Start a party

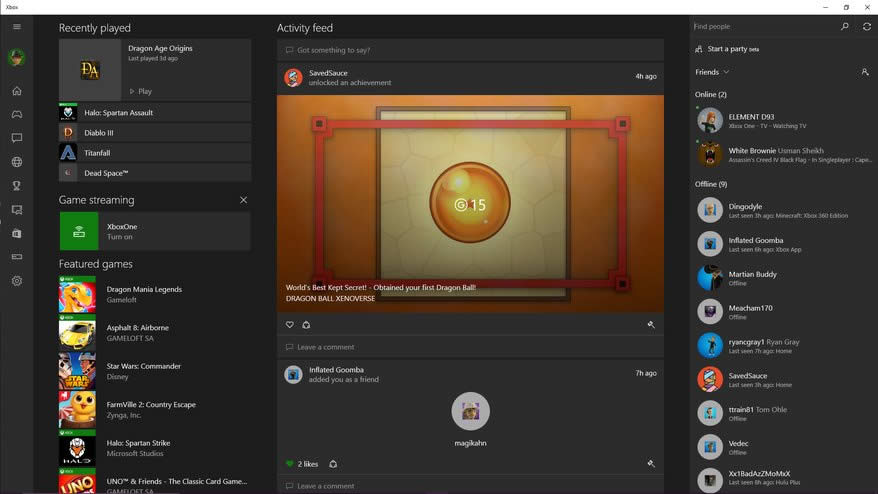[726, 49]
